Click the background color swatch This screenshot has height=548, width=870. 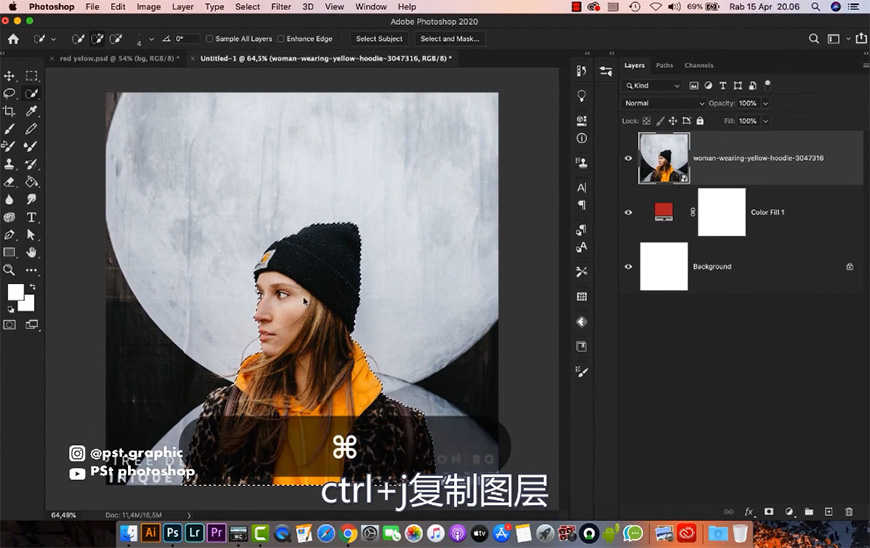click(x=28, y=305)
